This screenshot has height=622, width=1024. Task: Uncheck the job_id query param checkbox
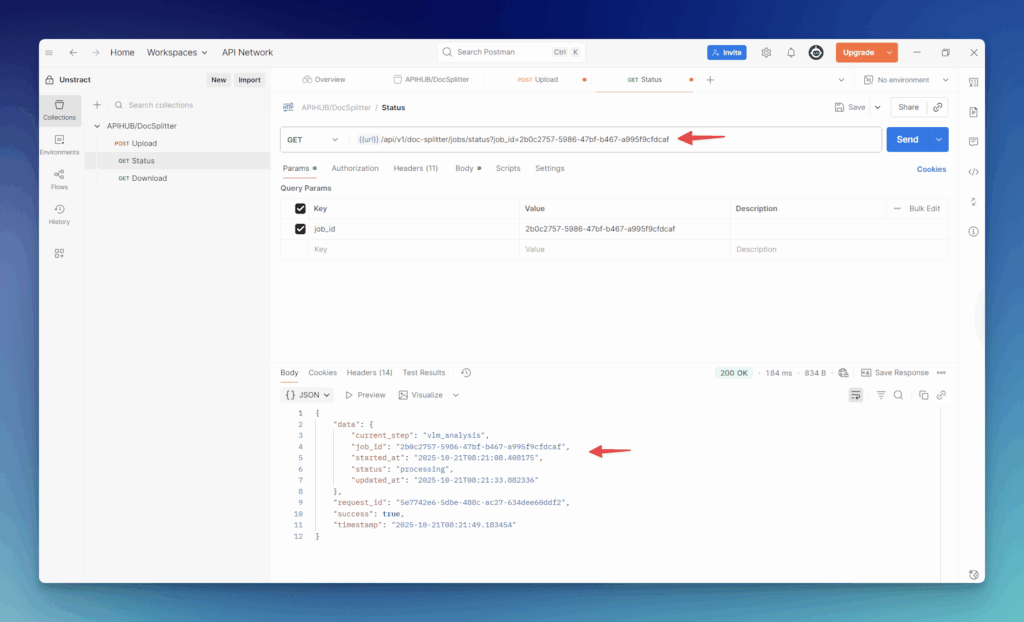coord(300,229)
